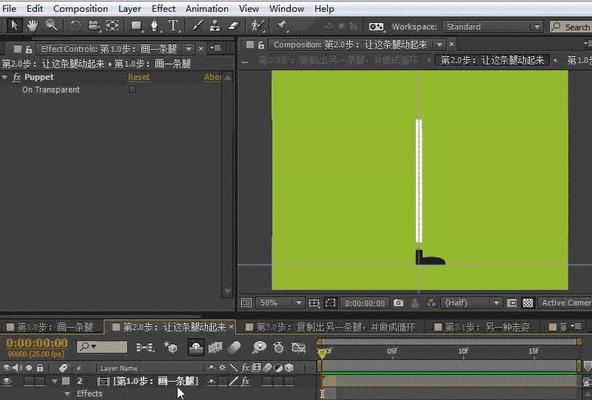Open the File menu

[9, 8]
